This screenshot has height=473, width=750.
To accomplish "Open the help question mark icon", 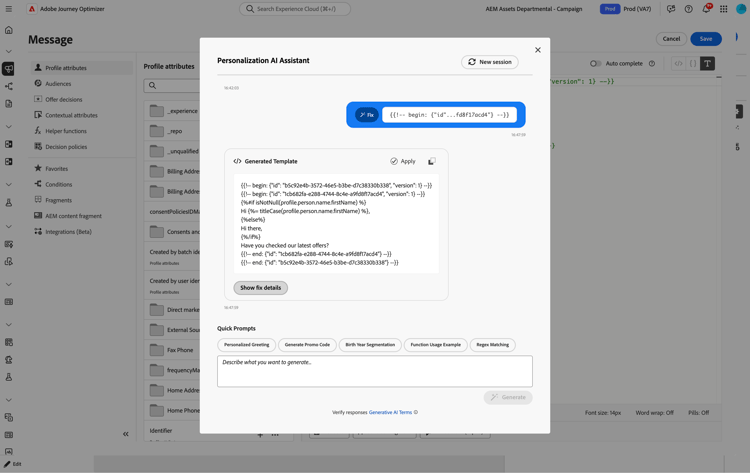I will point(688,9).
